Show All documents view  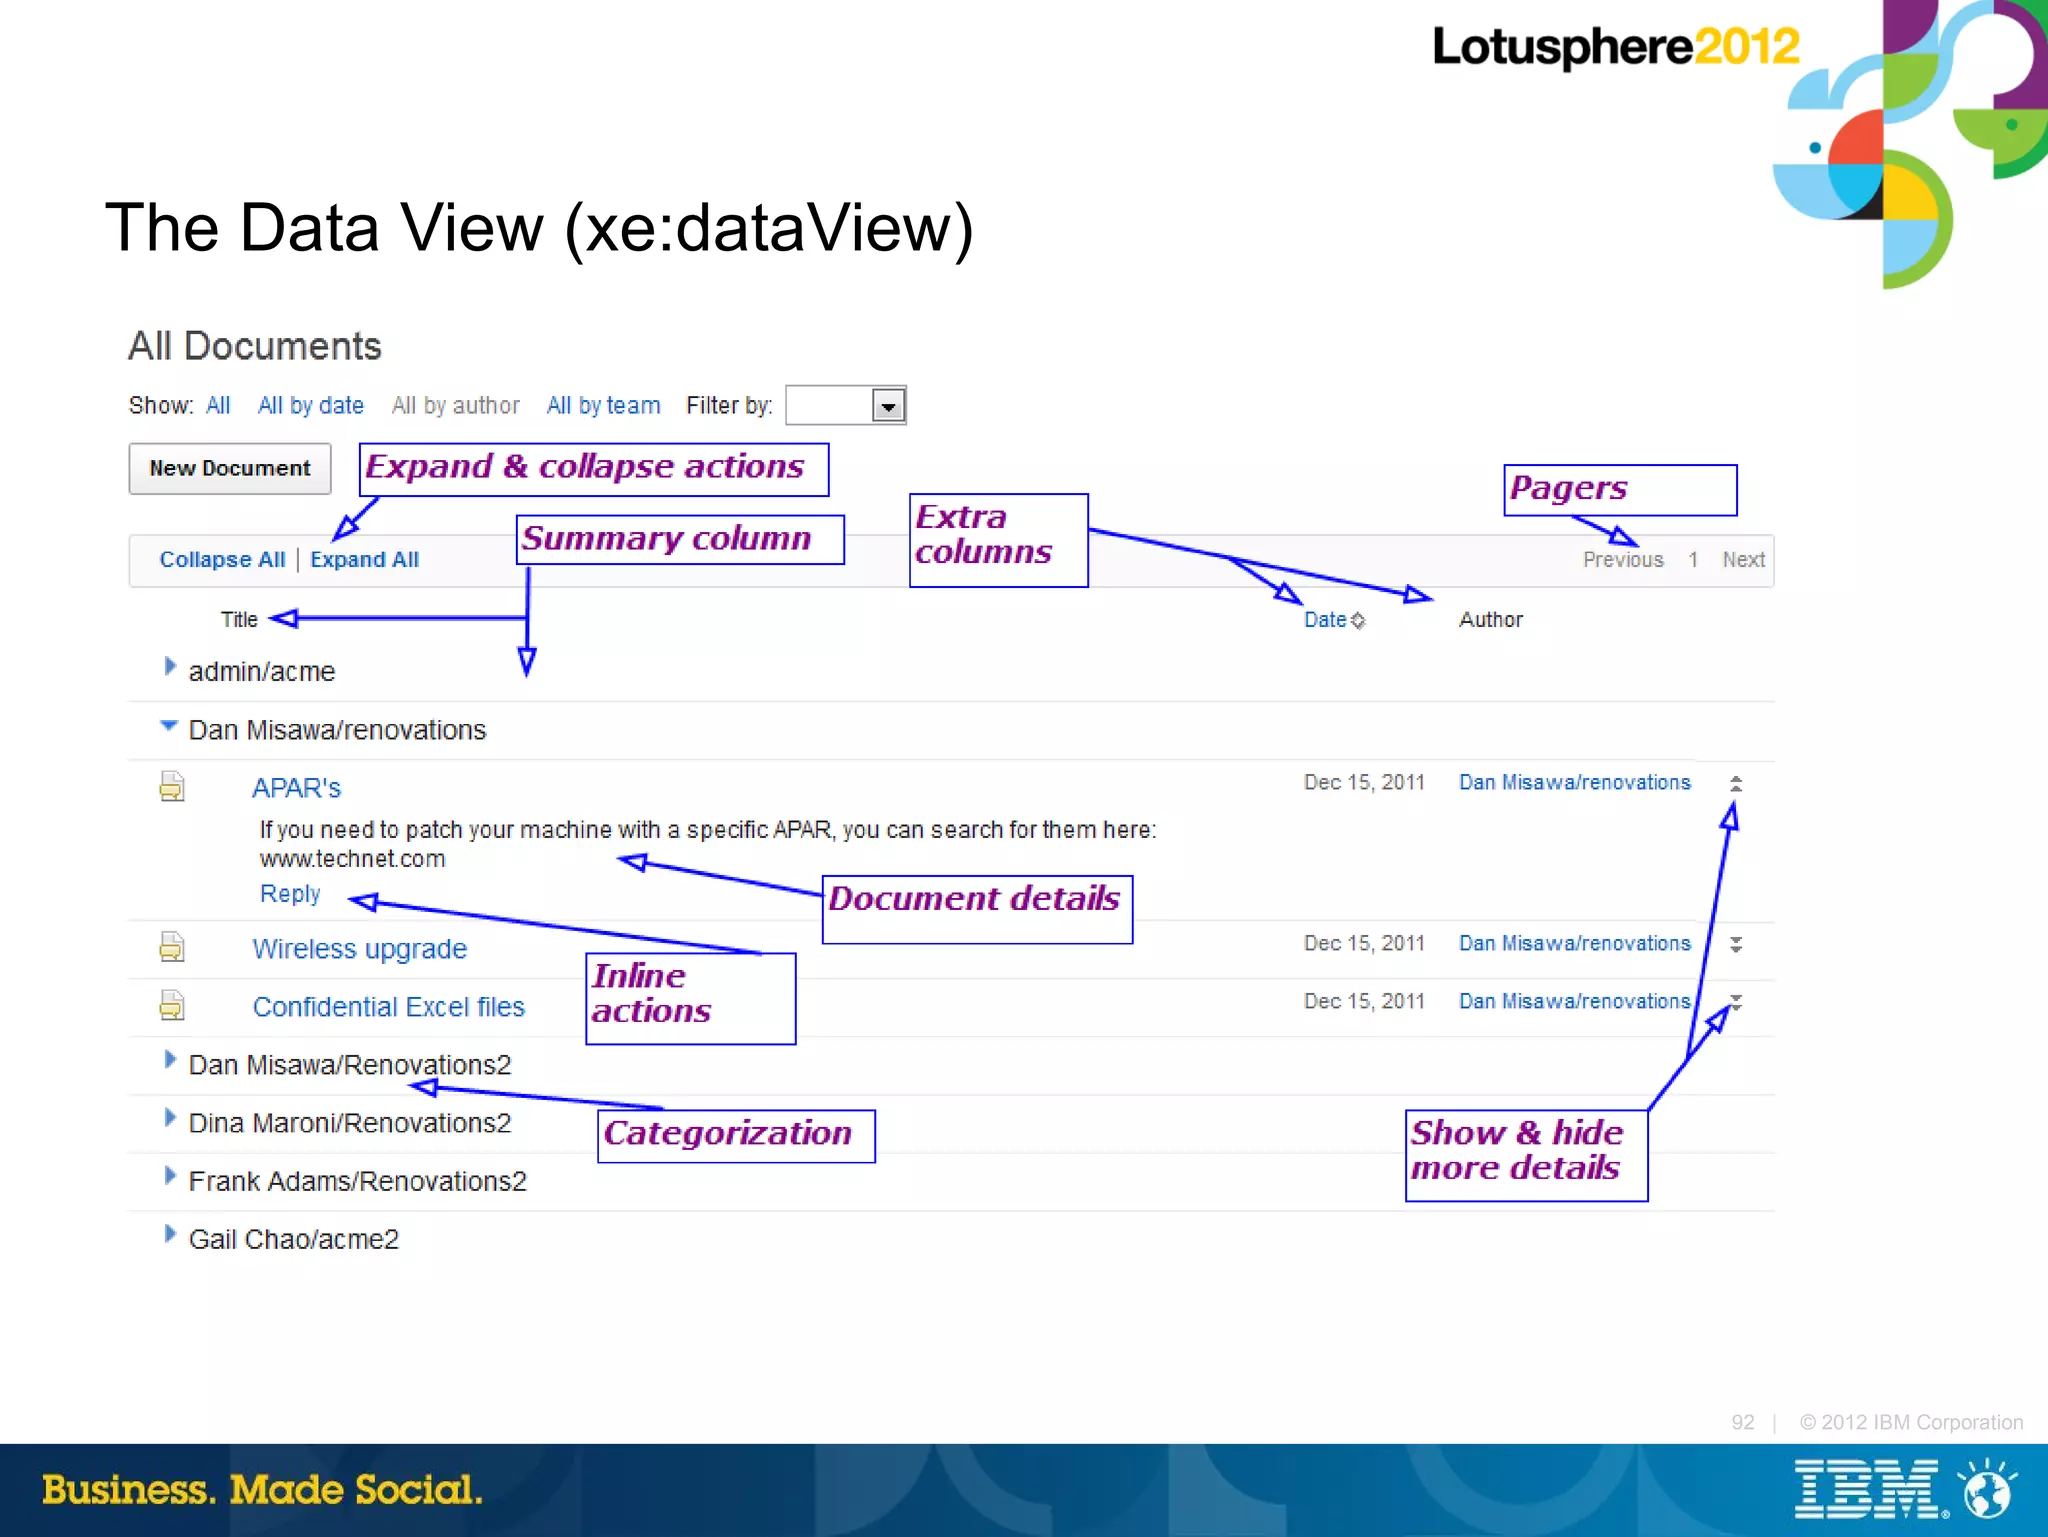[218, 405]
